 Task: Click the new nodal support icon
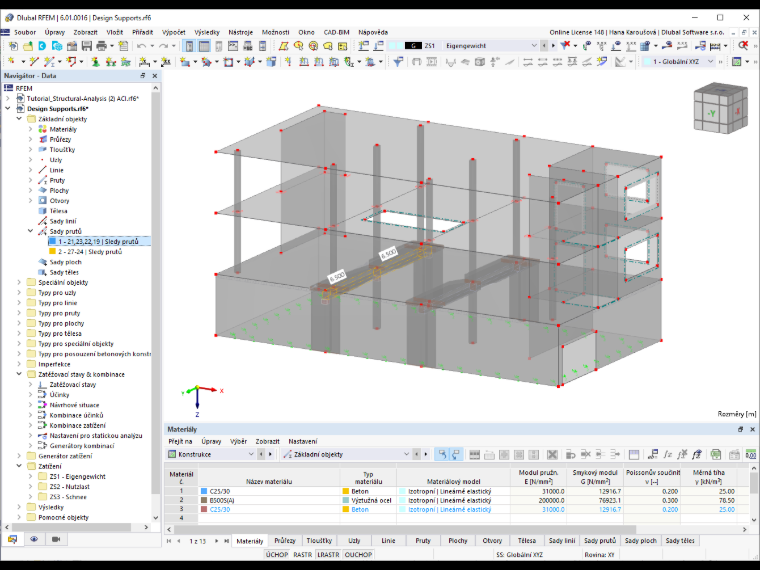pos(95,62)
